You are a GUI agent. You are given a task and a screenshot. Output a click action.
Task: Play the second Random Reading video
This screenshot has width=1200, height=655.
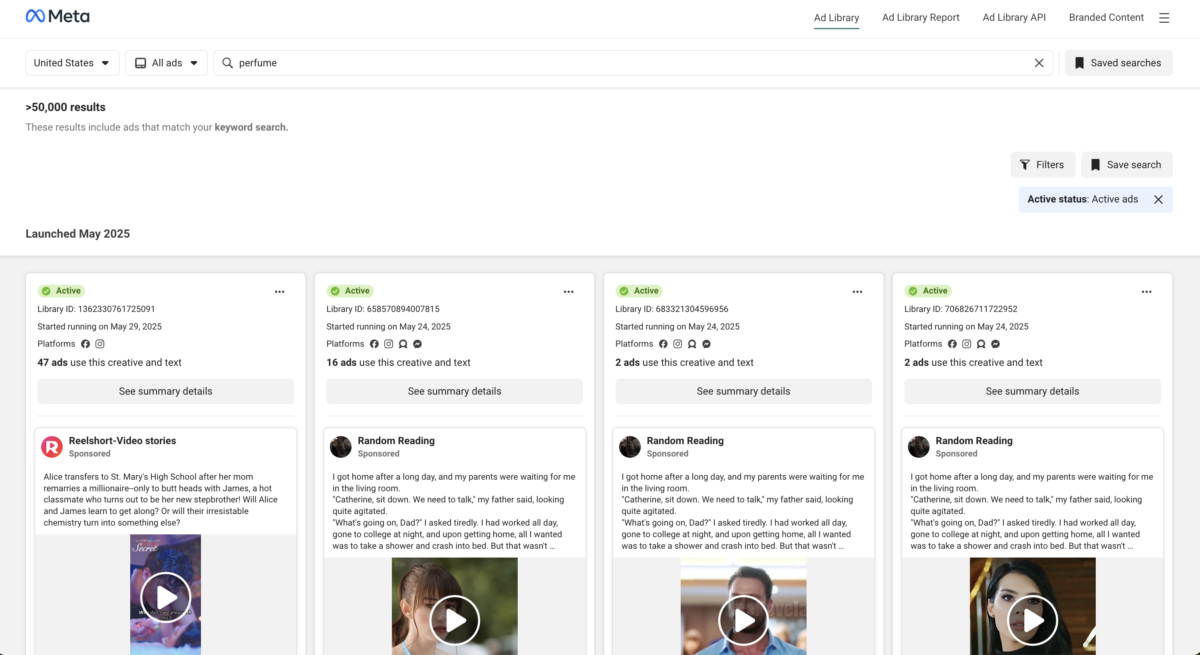tap(744, 620)
